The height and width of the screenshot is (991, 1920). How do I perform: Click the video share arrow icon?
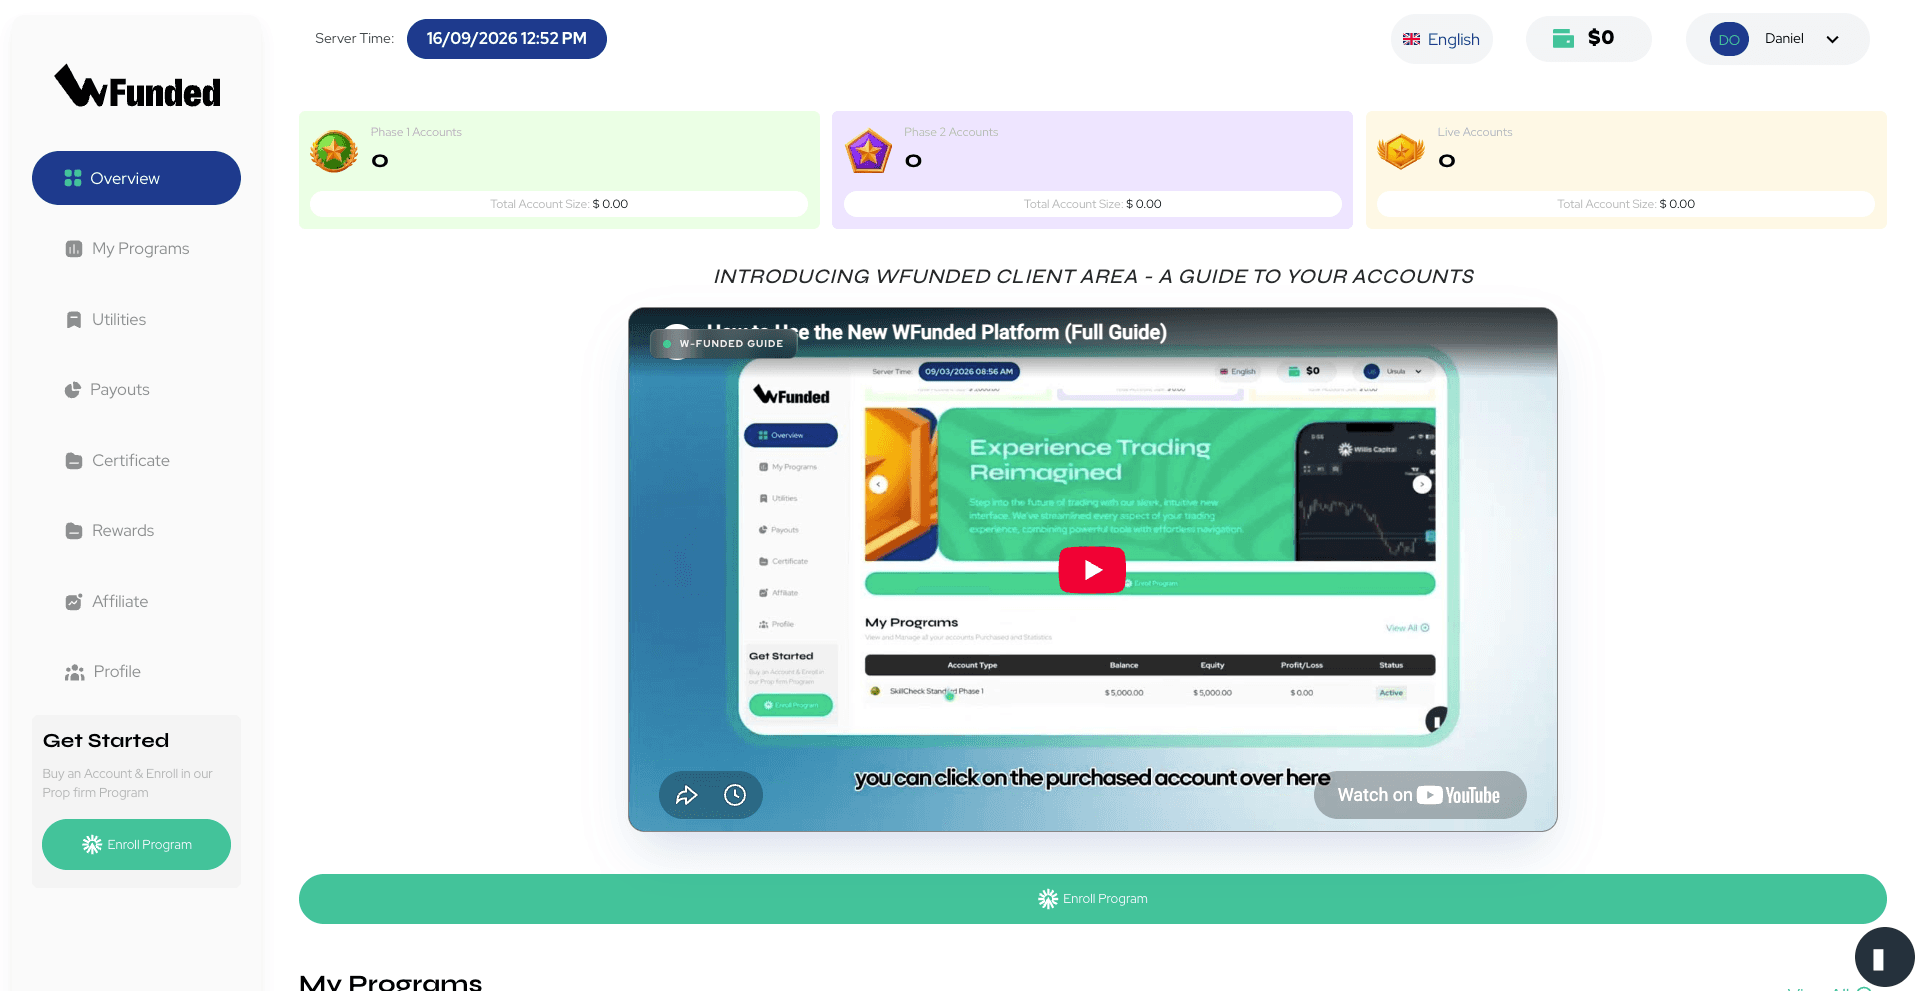tap(686, 795)
